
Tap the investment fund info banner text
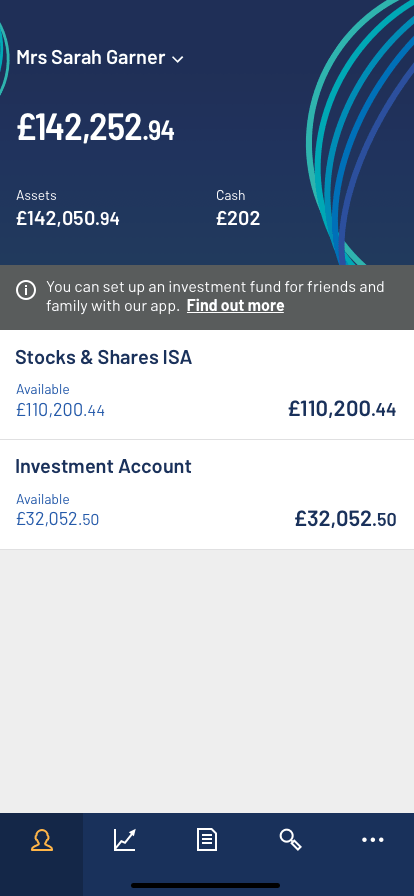click(x=215, y=297)
